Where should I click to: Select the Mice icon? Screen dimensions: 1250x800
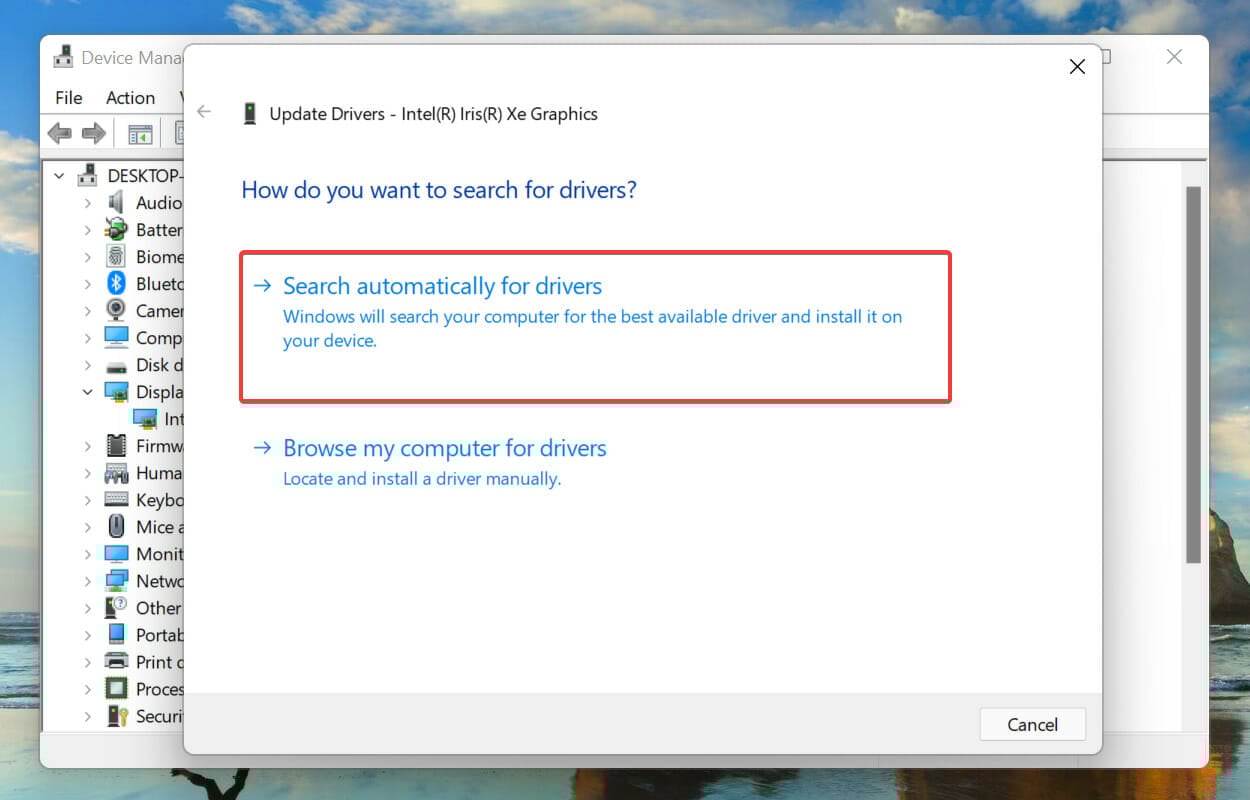coord(117,527)
